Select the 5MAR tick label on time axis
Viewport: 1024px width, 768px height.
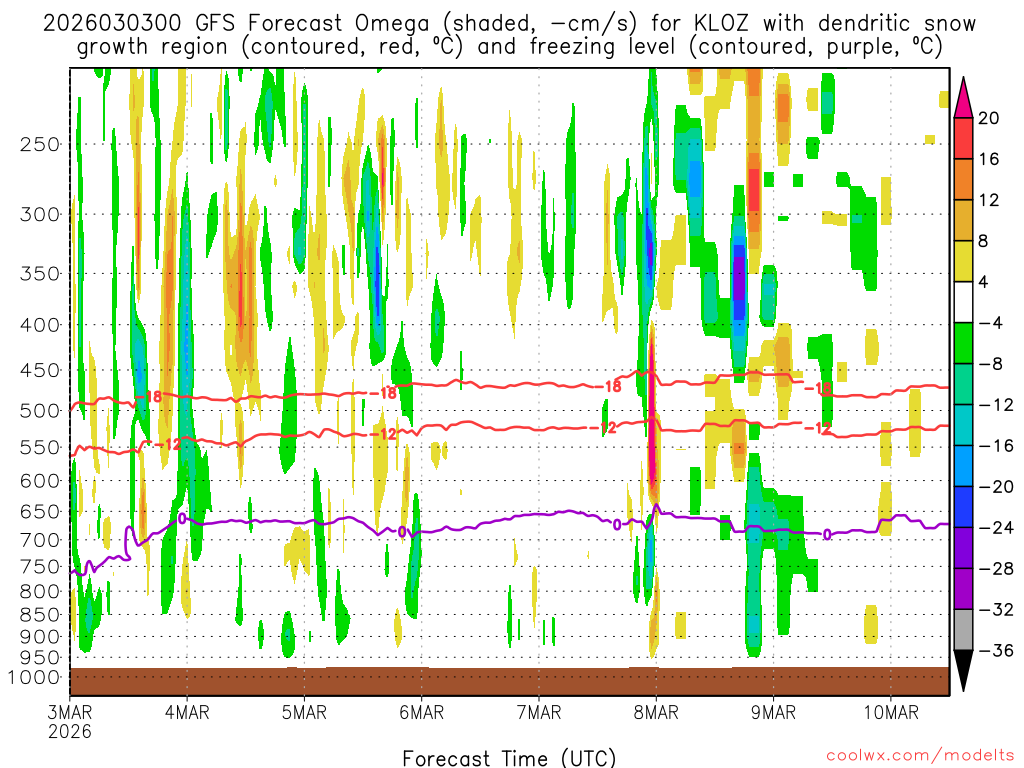(304, 712)
